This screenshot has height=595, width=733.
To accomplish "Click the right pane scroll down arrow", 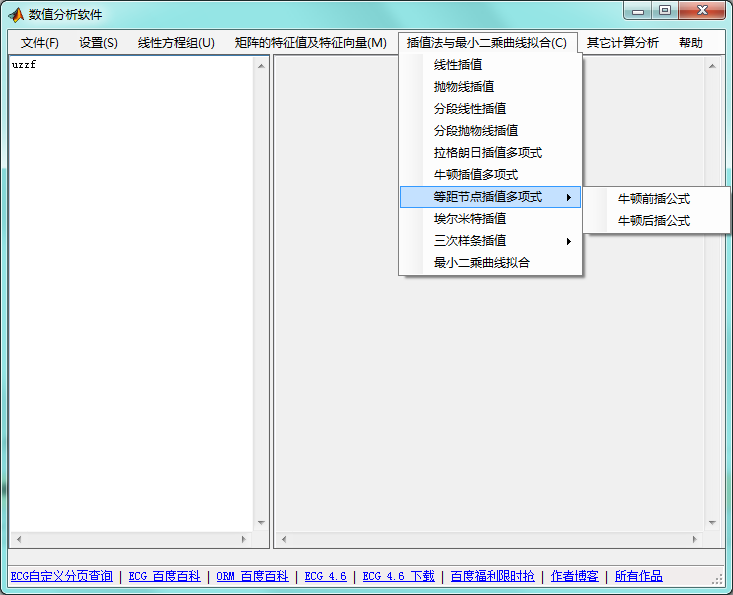I will click(x=712, y=523).
